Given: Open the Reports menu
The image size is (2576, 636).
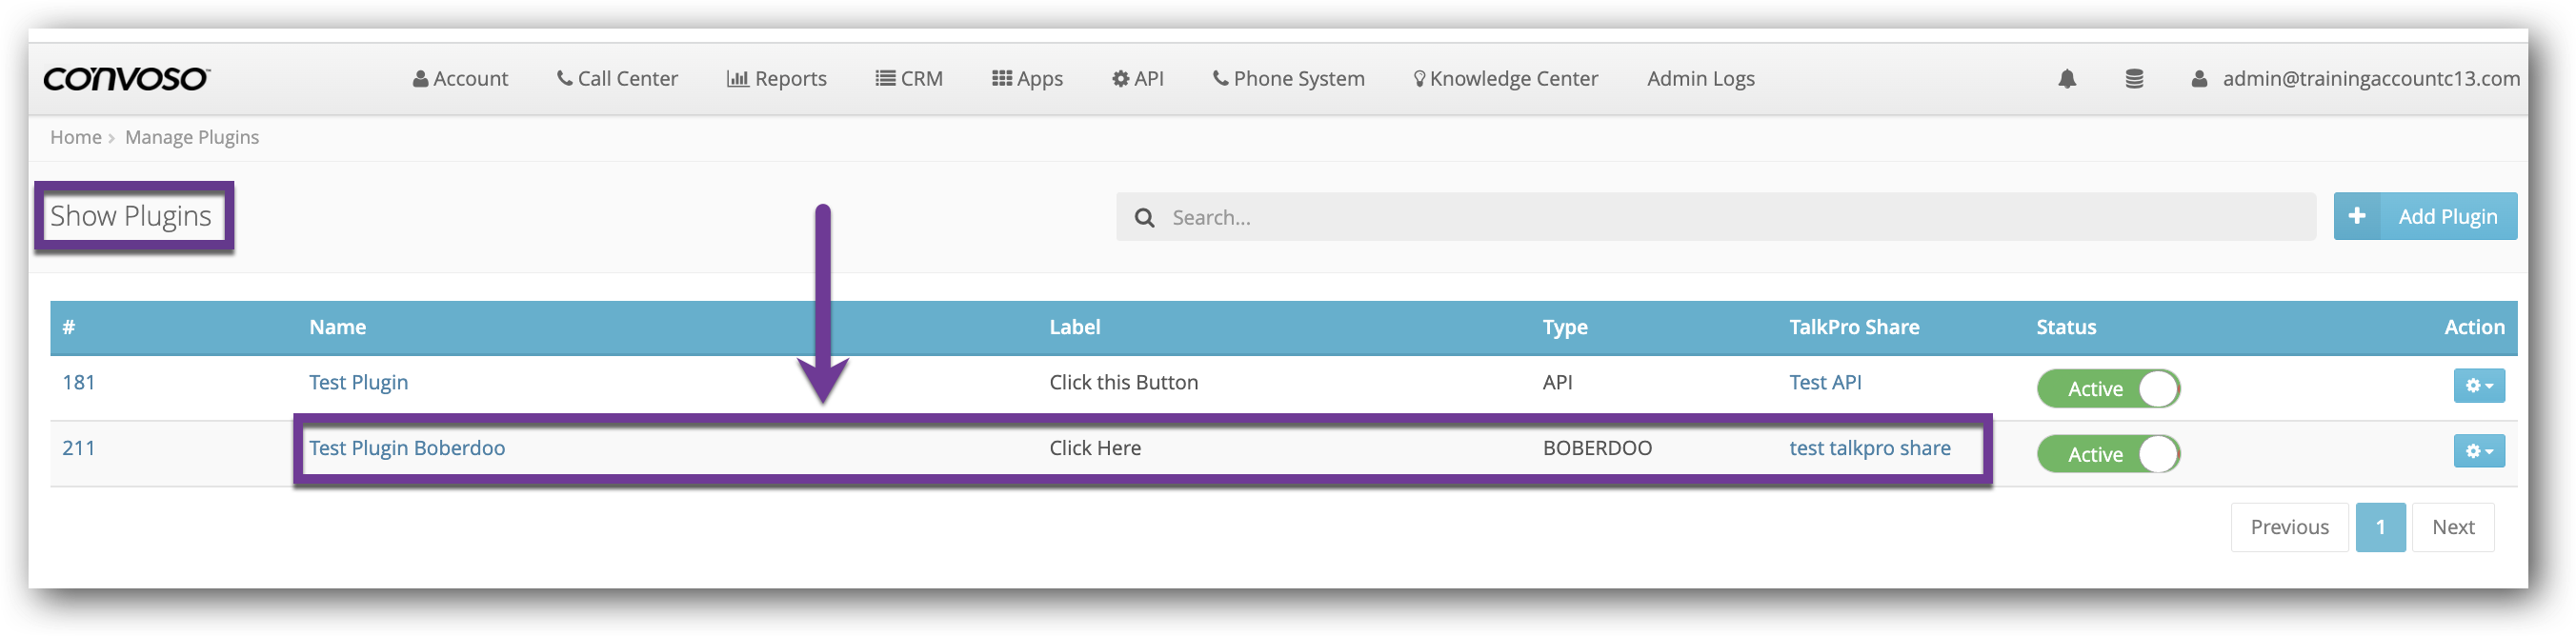Looking at the screenshot, I should (x=776, y=79).
